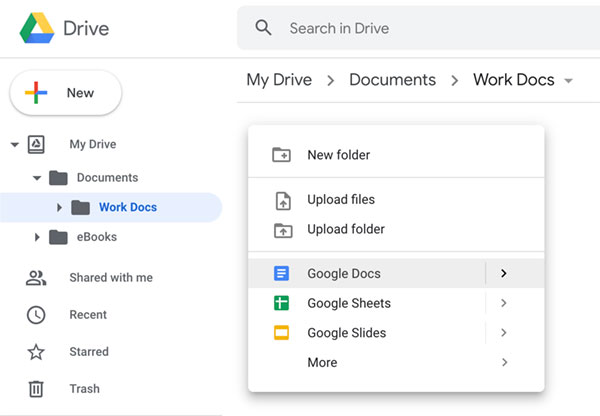This screenshot has height=416, width=600.
Task: Click the Starred star icon
Action: [x=36, y=352]
